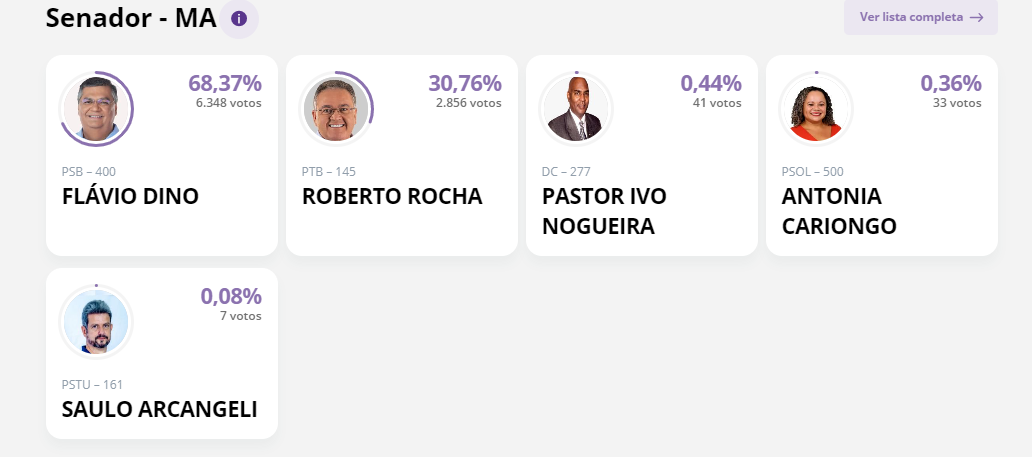Select the ANTONIA CARIONGO name
1032x457 pixels.
(x=839, y=211)
